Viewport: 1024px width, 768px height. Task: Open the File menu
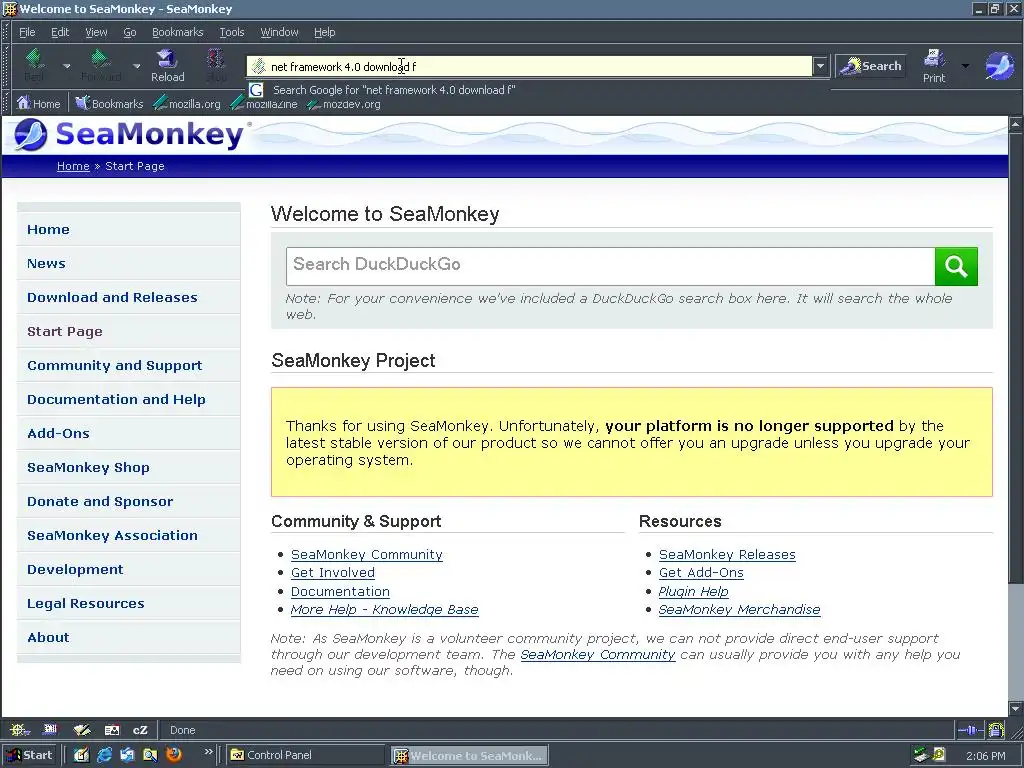pyautogui.click(x=27, y=32)
